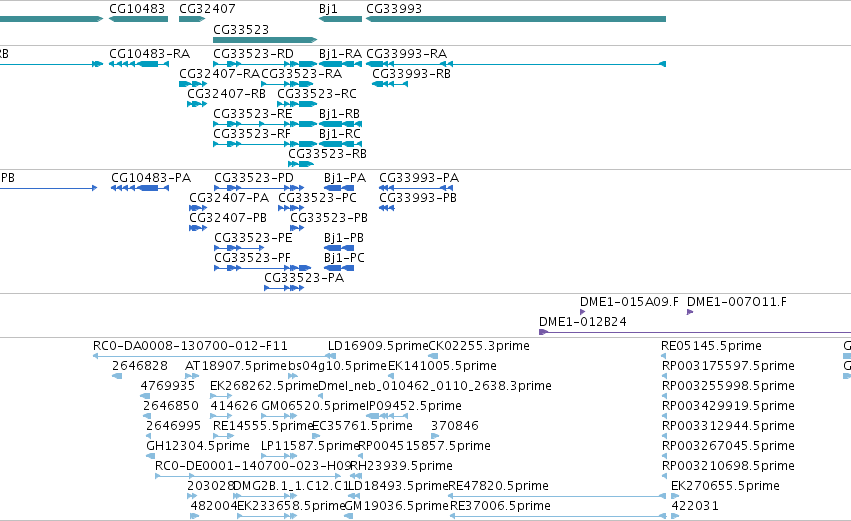The height and width of the screenshot is (521, 851).
Task: Select transcript CG33523-RD
Action: click(x=265, y=64)
